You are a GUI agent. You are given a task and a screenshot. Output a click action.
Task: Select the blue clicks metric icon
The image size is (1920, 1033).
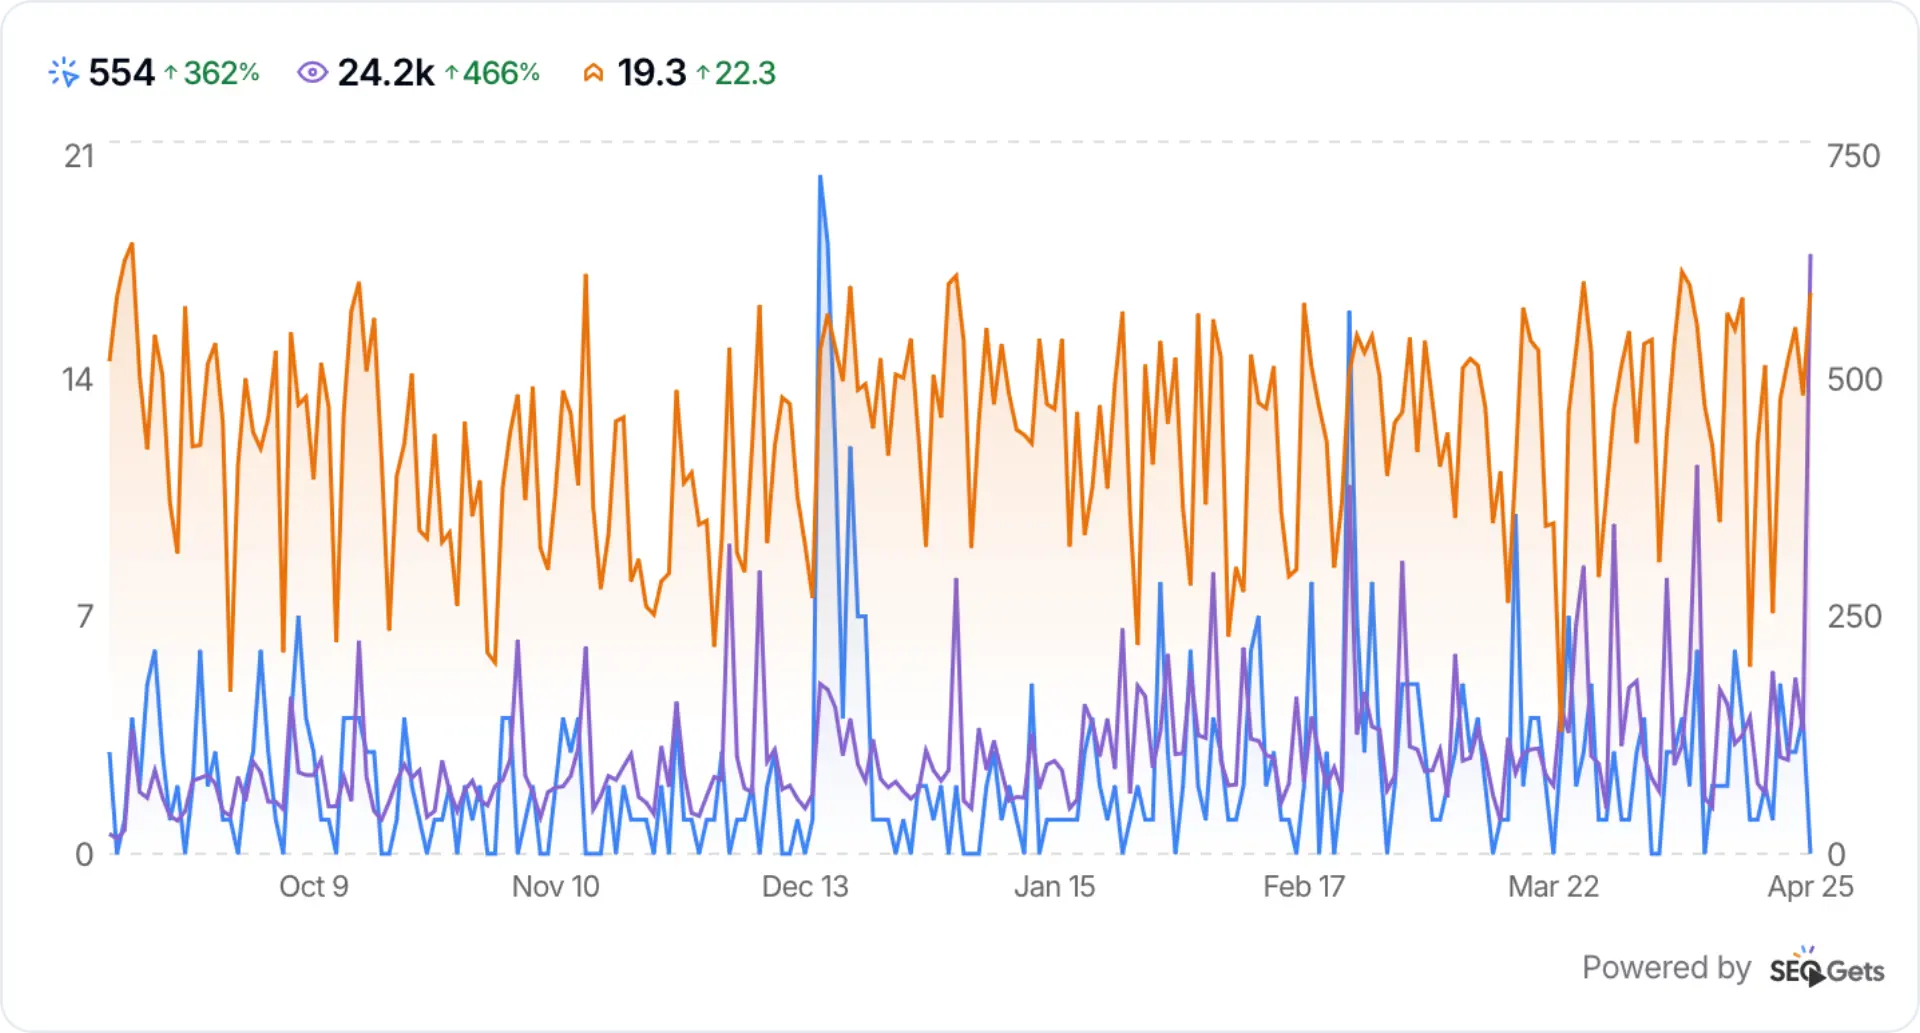(64, 72)
